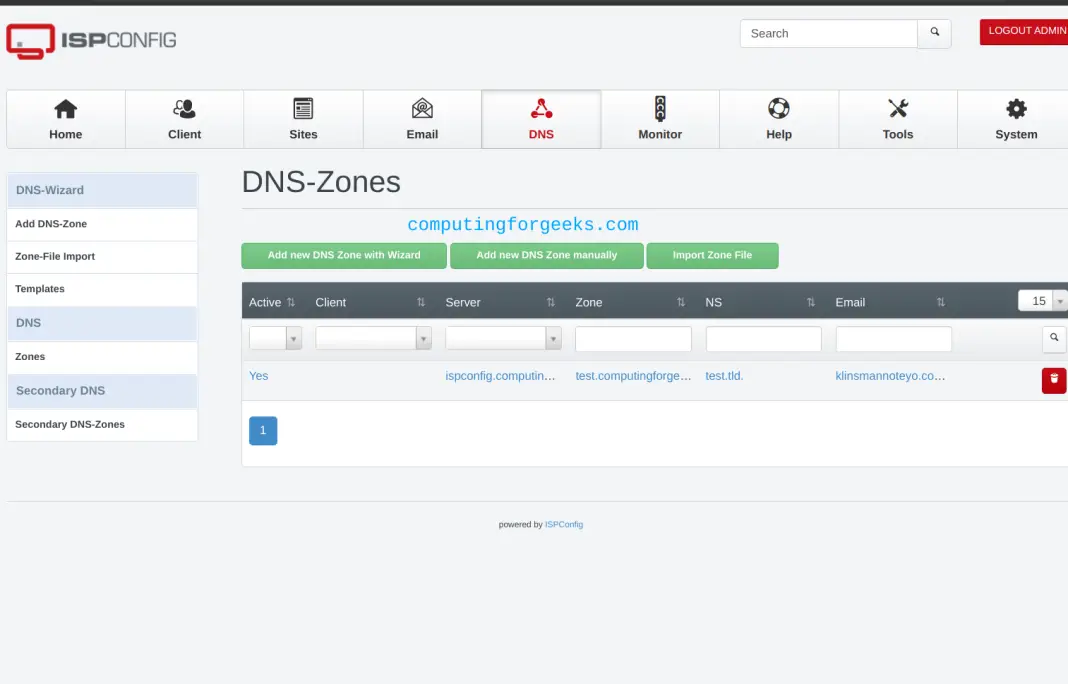The image size is (1068, 684).
Task: Click the Zone filter text field
Action: 633,339
